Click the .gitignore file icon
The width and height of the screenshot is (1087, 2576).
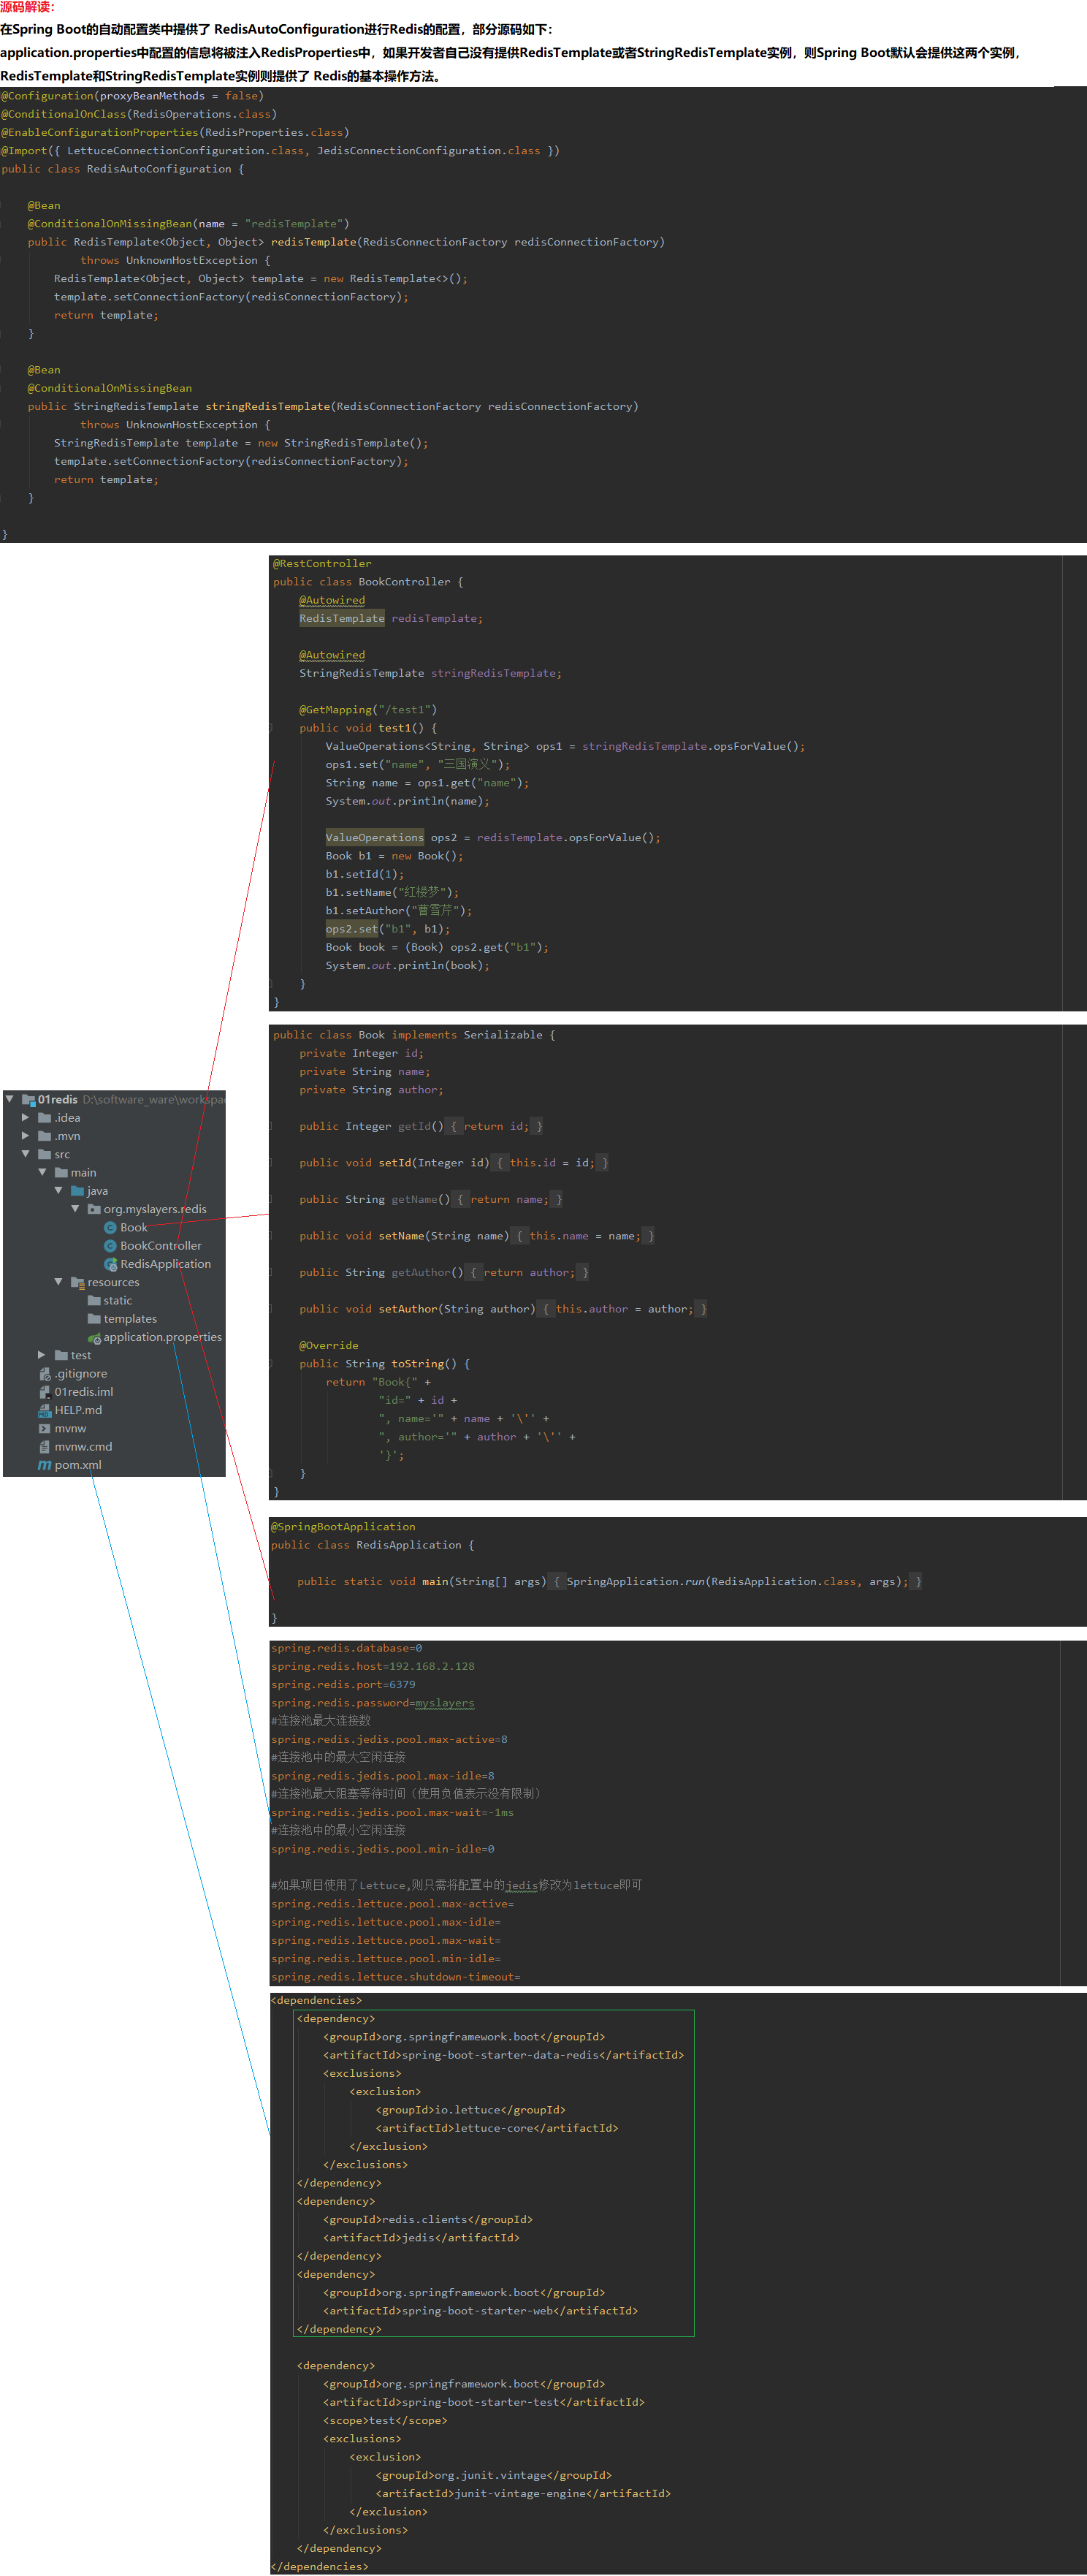pyautogui.click(x=44, y=1373)
